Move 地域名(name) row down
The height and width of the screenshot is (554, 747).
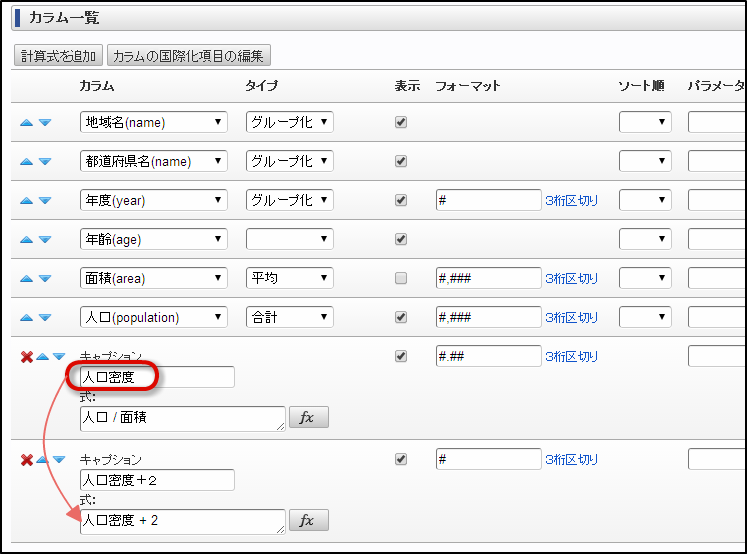click(45, 123)
